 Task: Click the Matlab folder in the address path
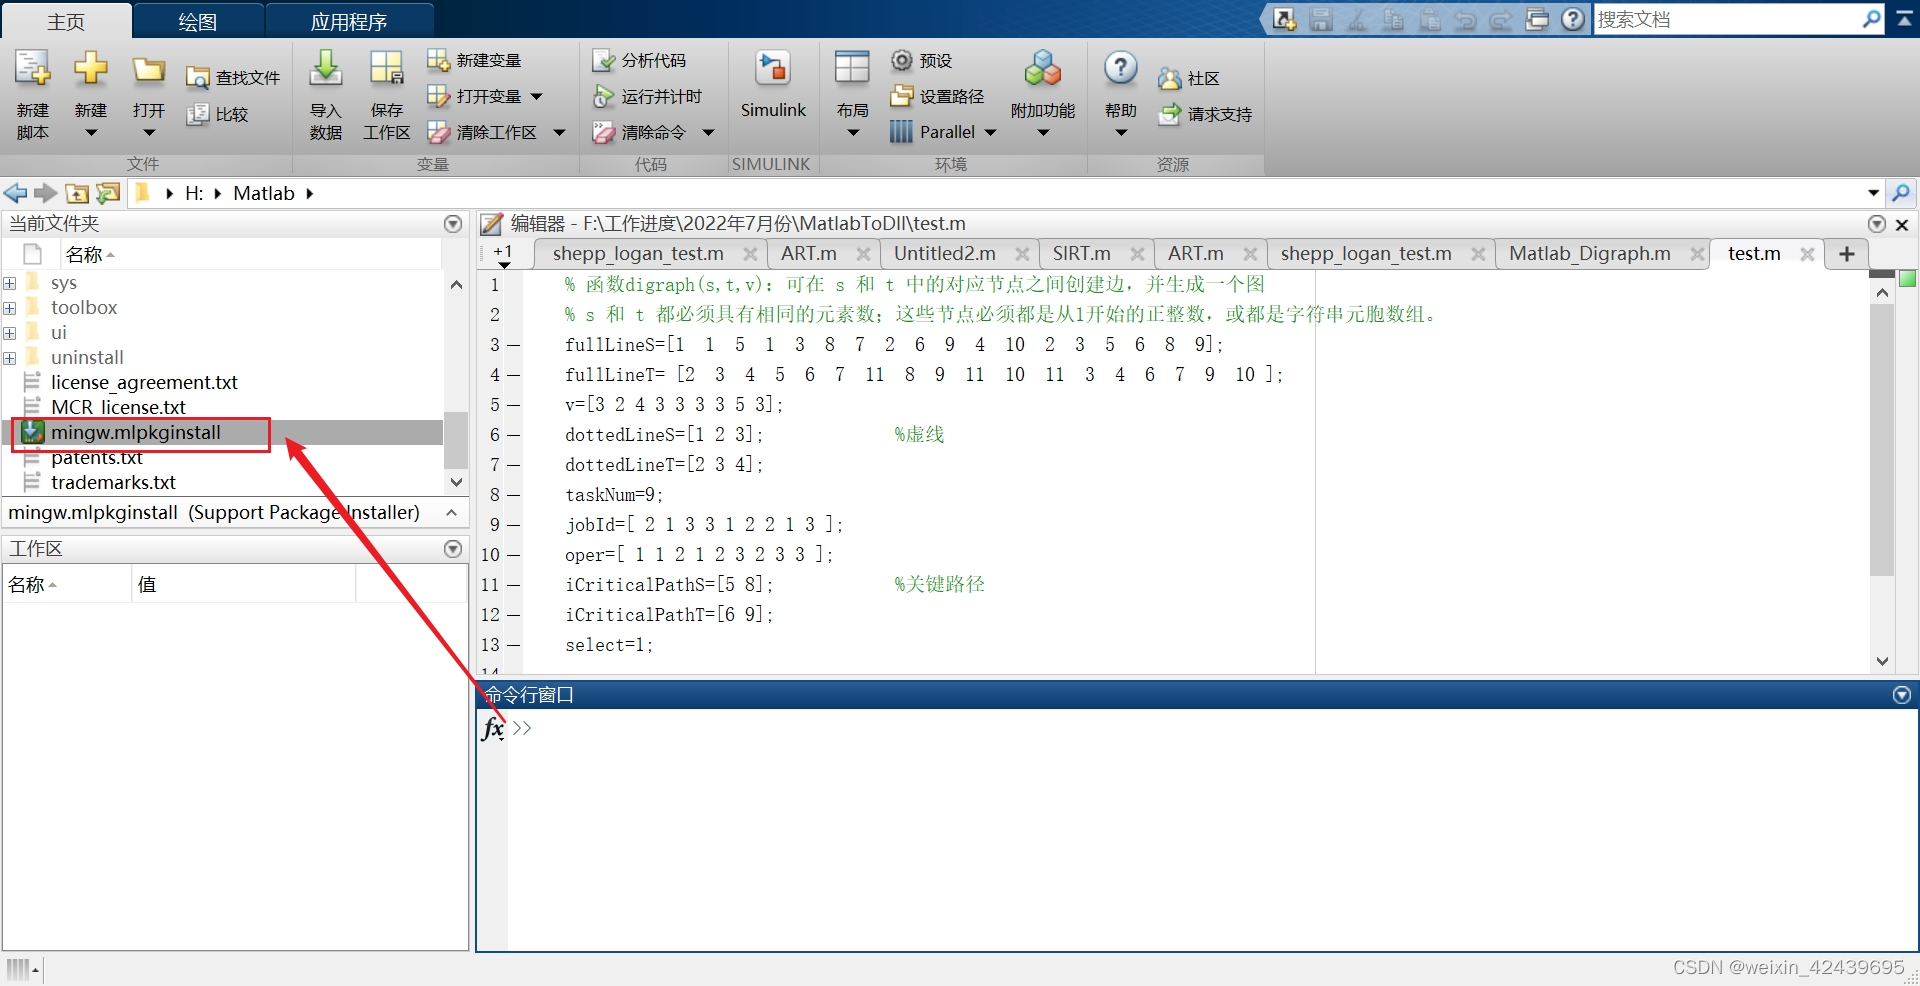(264, 193)
